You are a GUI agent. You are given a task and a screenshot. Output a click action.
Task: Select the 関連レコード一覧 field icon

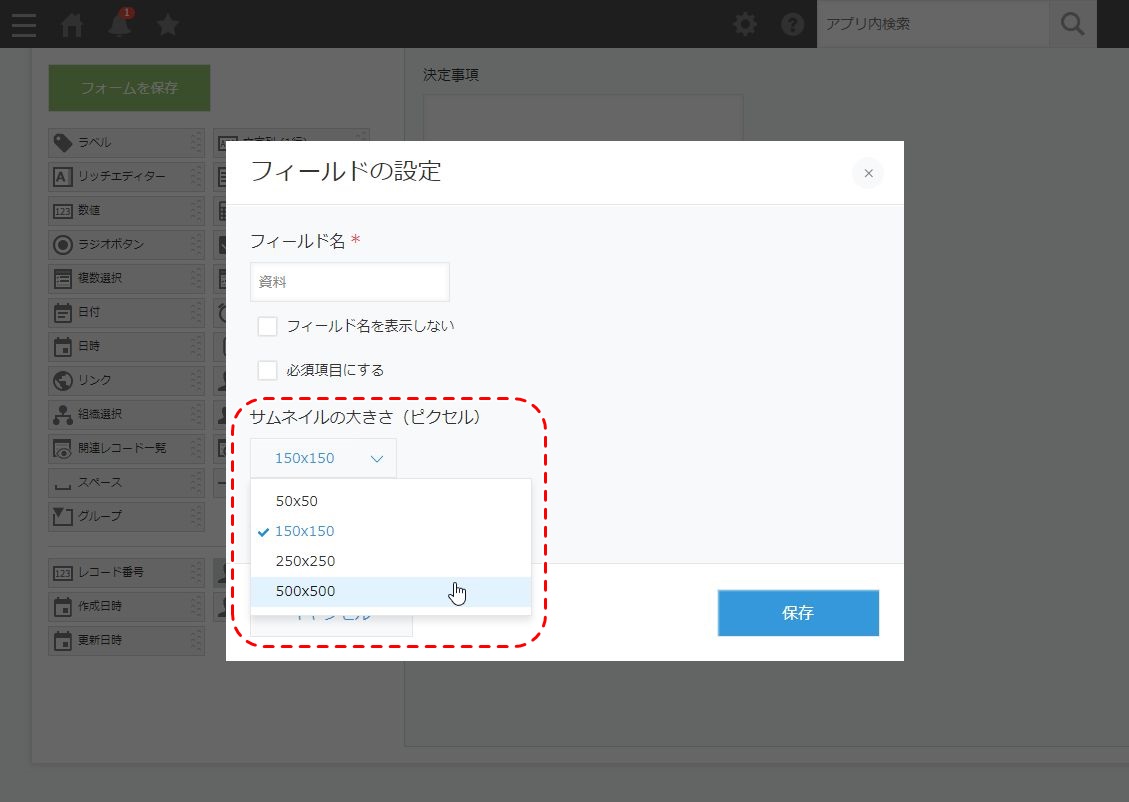pyautogui.click(x=63, y=449)
